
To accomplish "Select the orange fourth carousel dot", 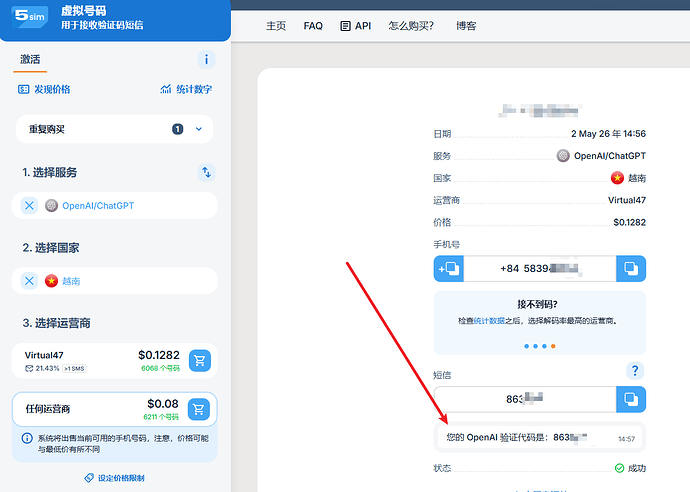I will coord(553,346).
